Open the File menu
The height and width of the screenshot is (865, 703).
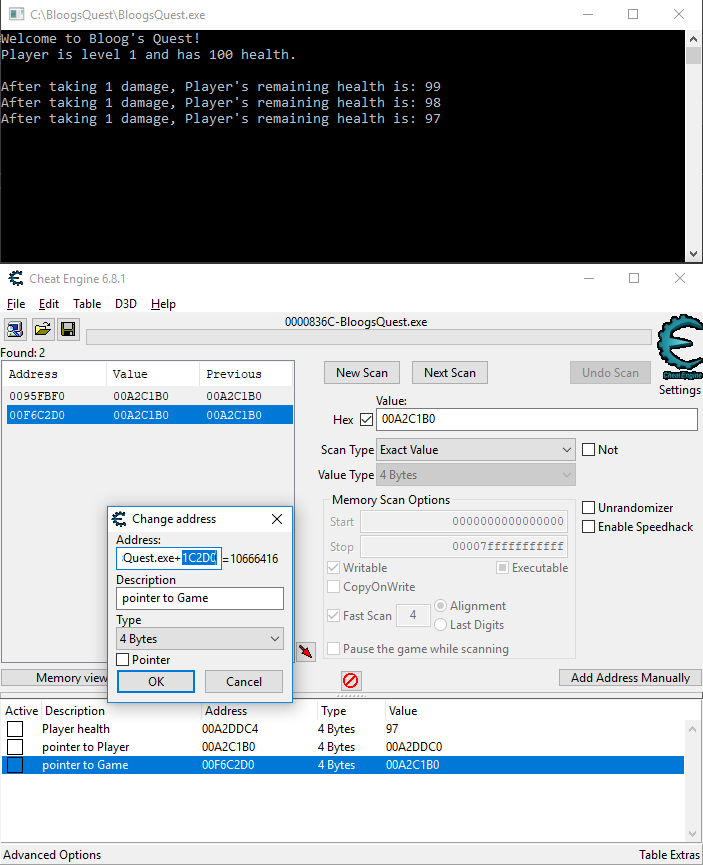click(15, 304)
